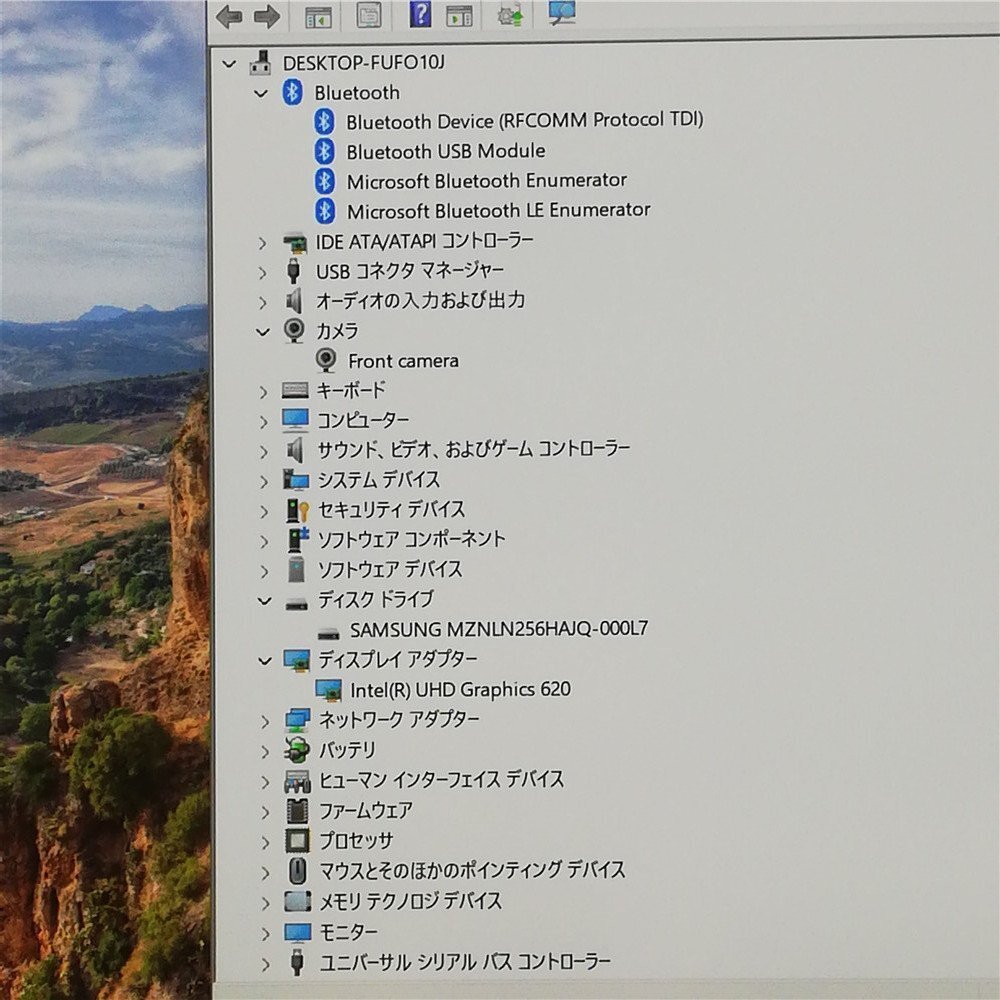
Task: Click the プロセッサ chip icon
Action: [297, 841]
